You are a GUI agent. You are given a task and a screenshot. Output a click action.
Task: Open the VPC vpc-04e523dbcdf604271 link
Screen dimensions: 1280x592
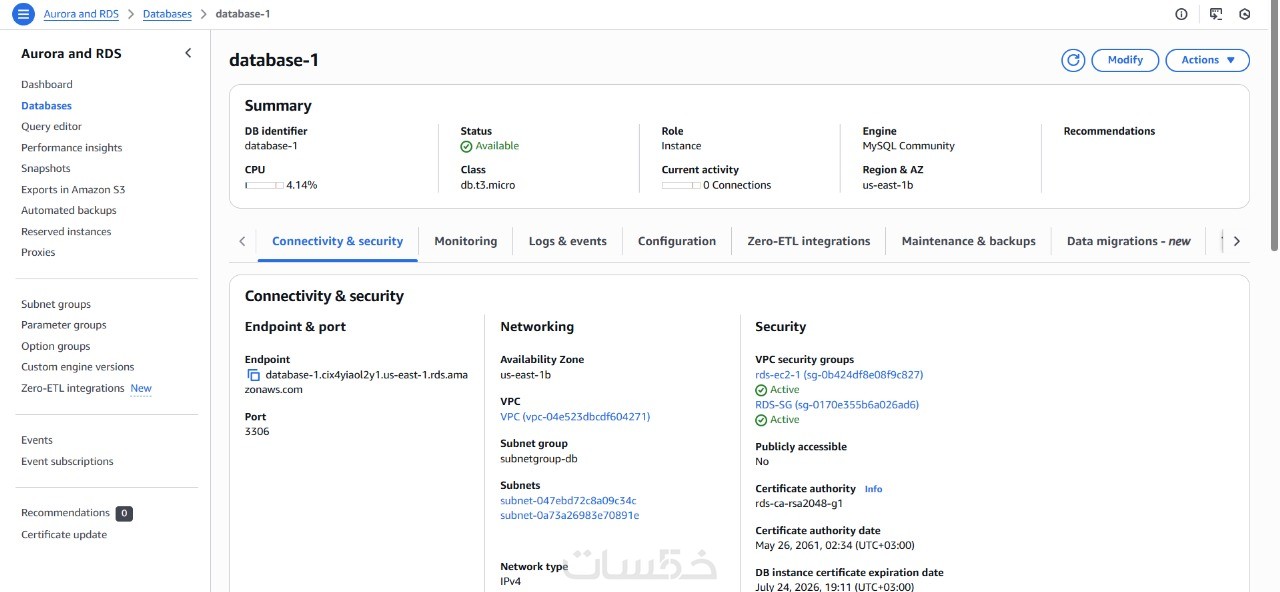pyautogui.click(x=575, y=417)
